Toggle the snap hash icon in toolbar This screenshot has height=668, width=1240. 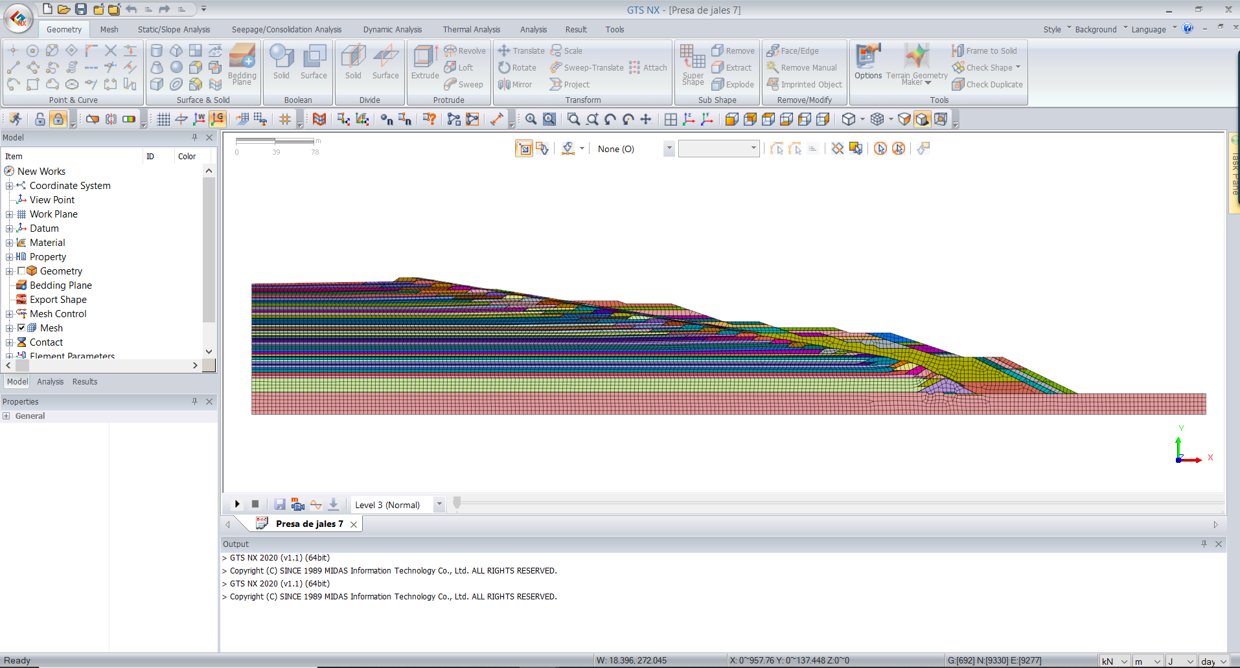[x=285, y=119]
